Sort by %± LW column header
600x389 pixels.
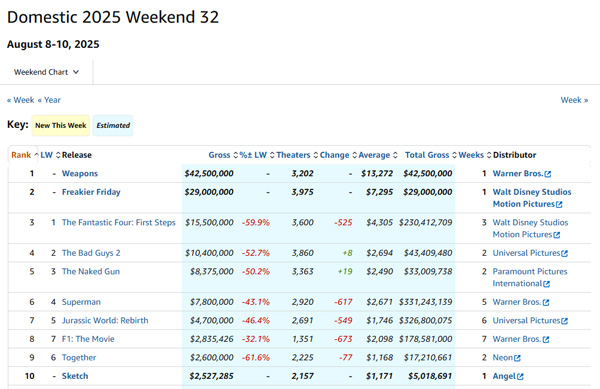[253, 155]
